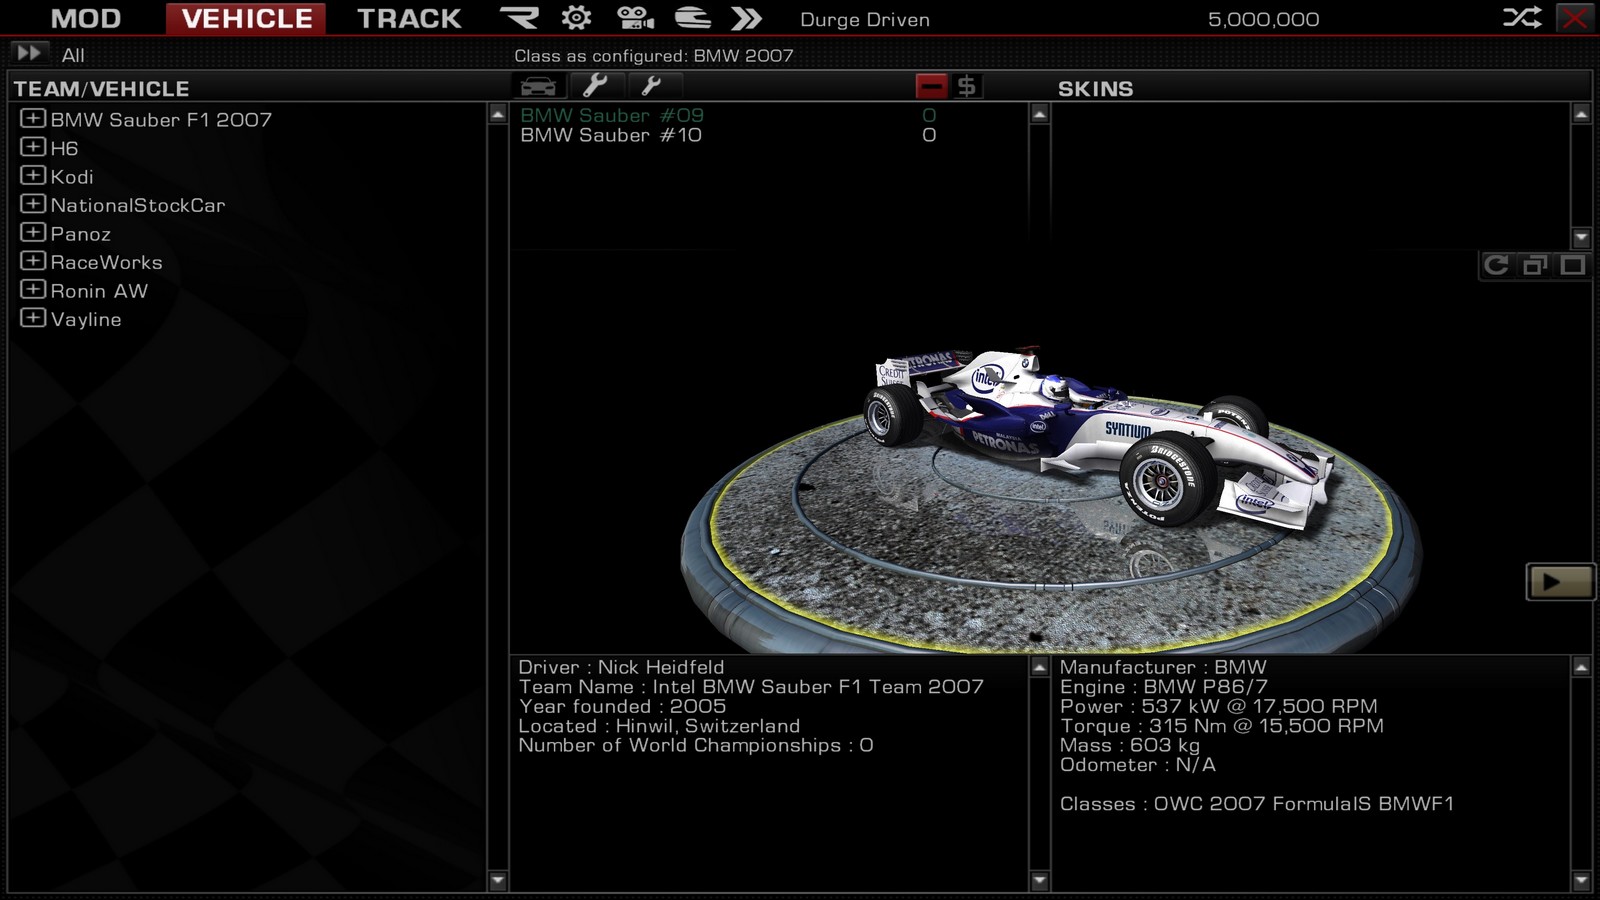Expand BMW Sauber F1 2007 tree node
Image resolution: width=1600 pixels, height=900 pixels.
[x=33, y=118]
